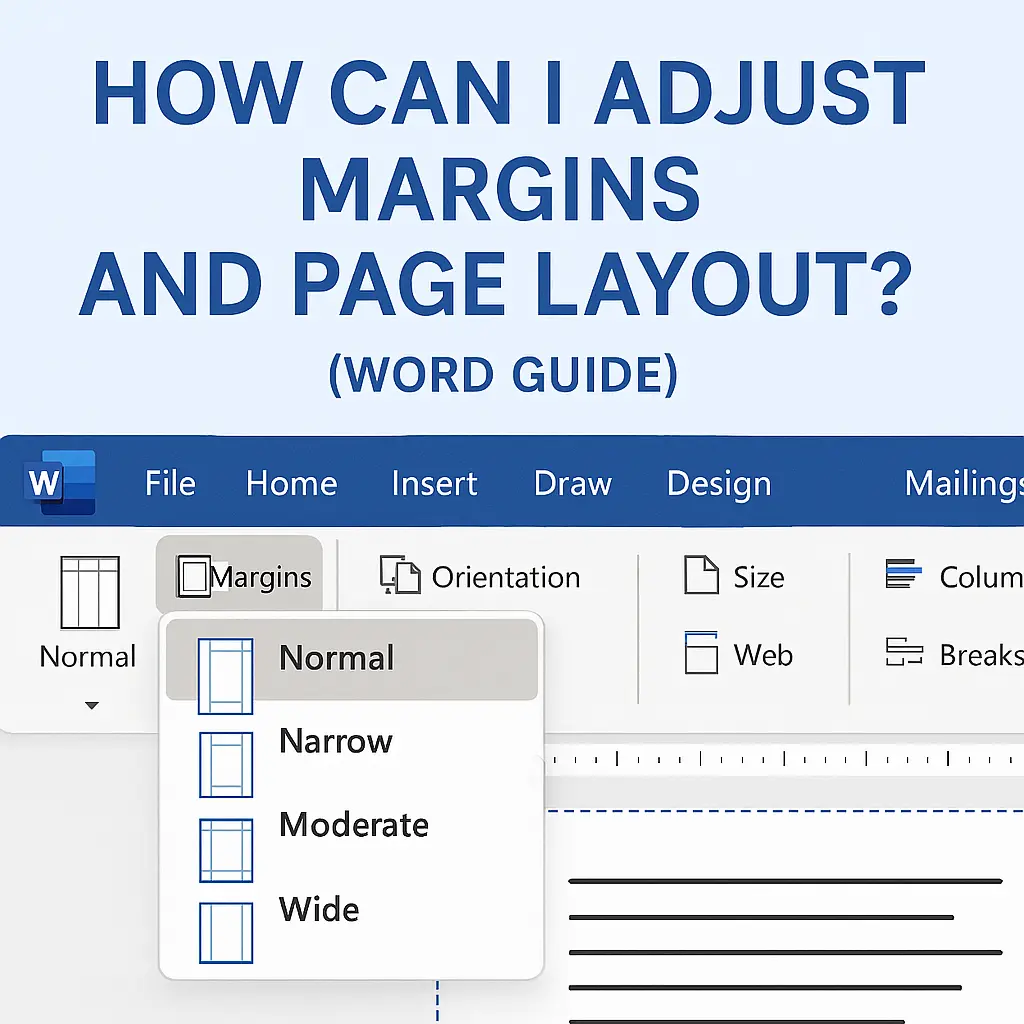Open the Design tab
Viewport: 1024px width, 1024px height.
coord(718,483)
